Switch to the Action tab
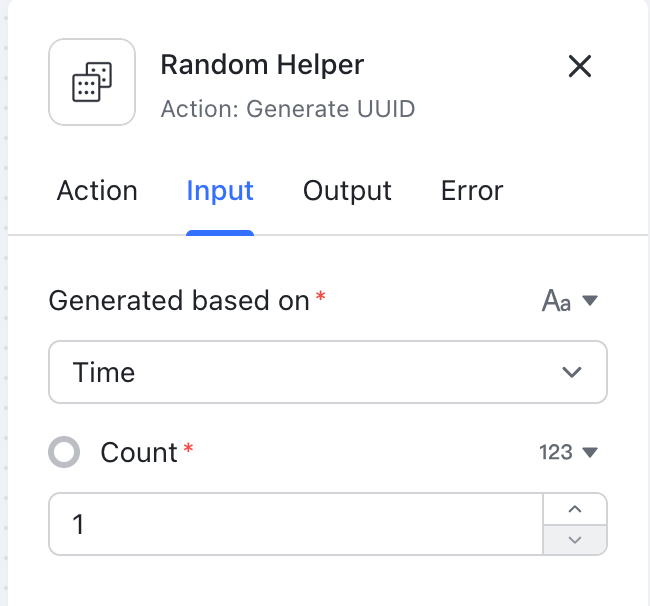This screenshot has width=650, height=606. coord(97,191)
